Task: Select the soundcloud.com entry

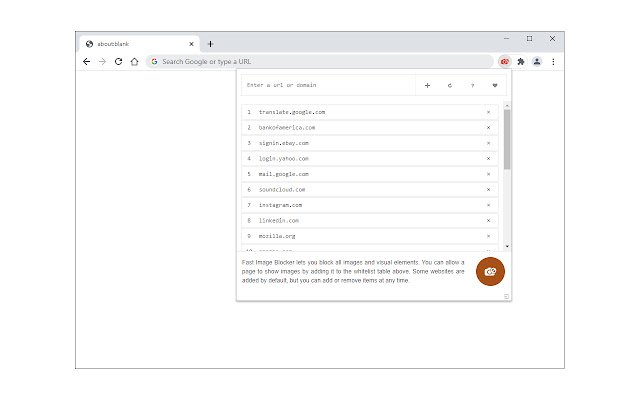Action: coord(370,189)
